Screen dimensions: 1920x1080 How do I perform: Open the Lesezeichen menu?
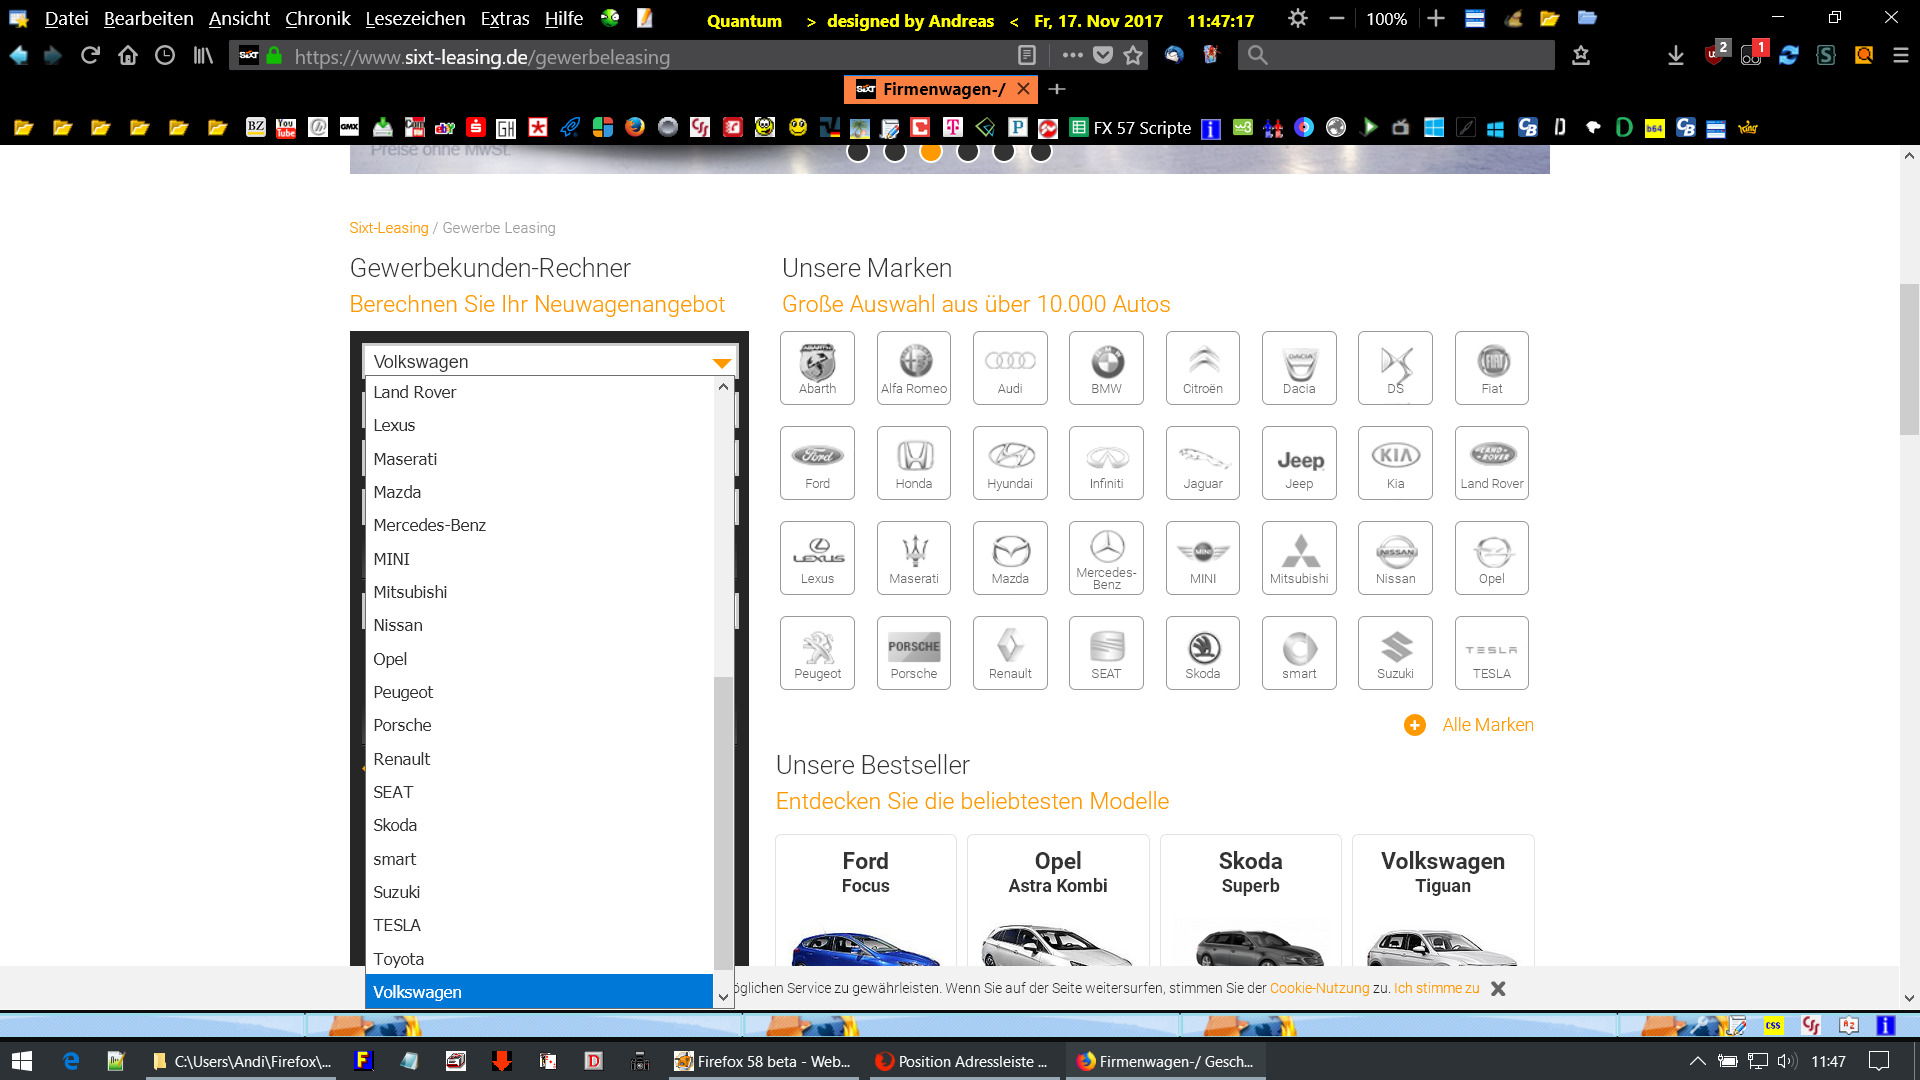(x=415, y=19)
